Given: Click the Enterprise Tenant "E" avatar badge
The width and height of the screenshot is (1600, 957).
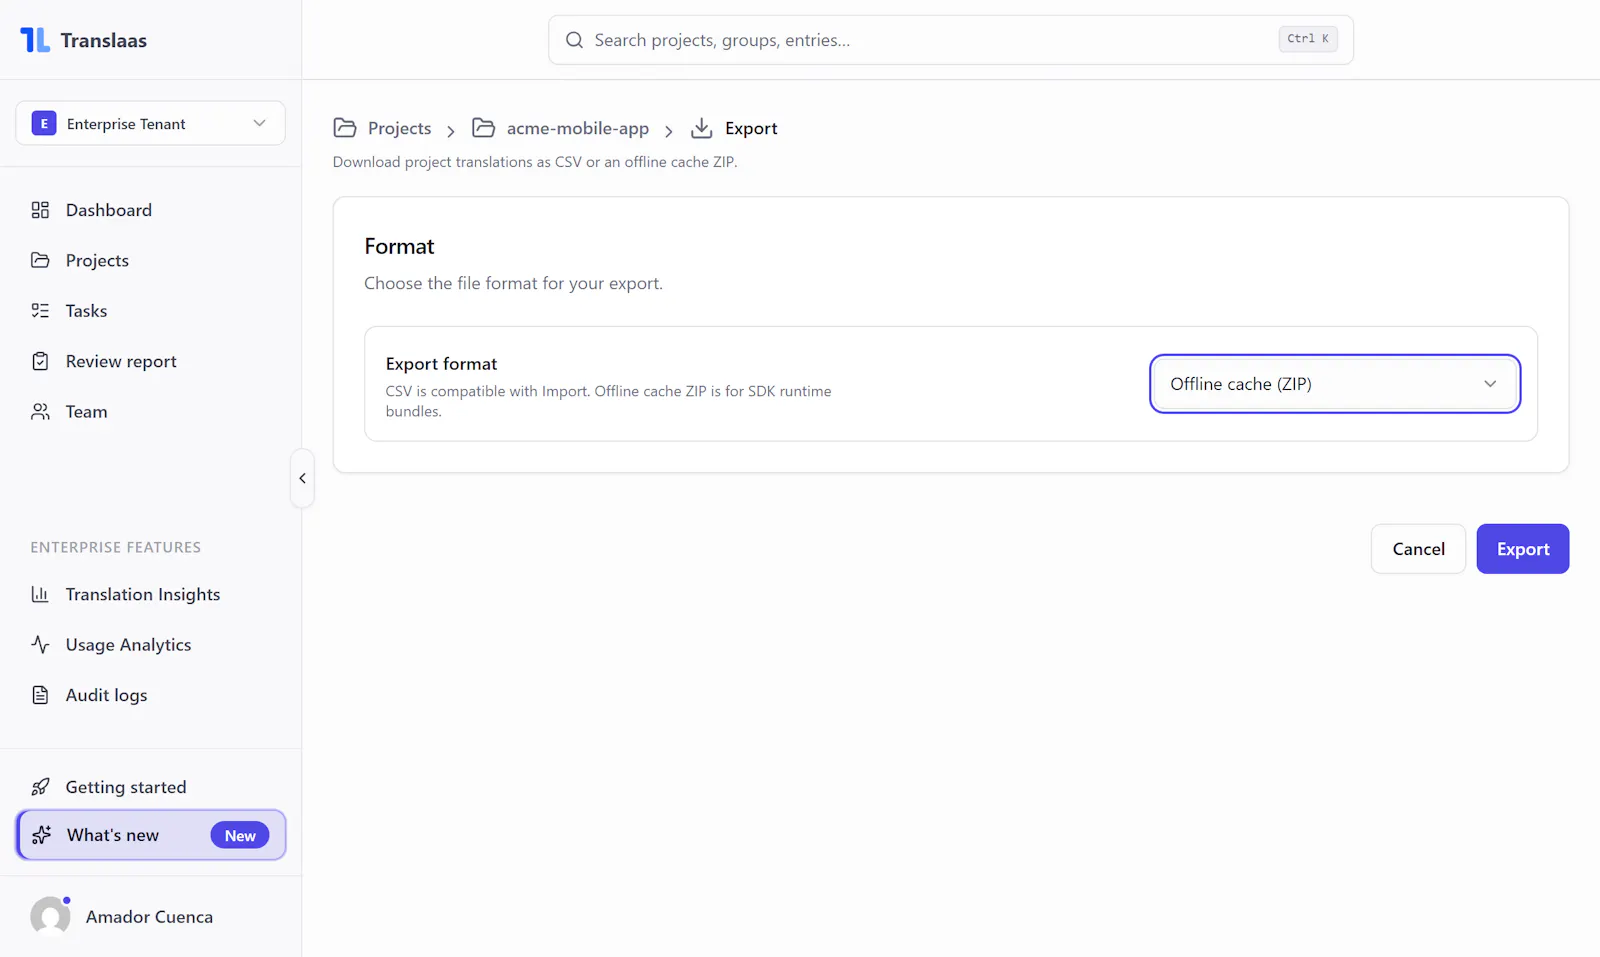Looking at the screenshot, I should pyautogui.click(x=44, y=123).
